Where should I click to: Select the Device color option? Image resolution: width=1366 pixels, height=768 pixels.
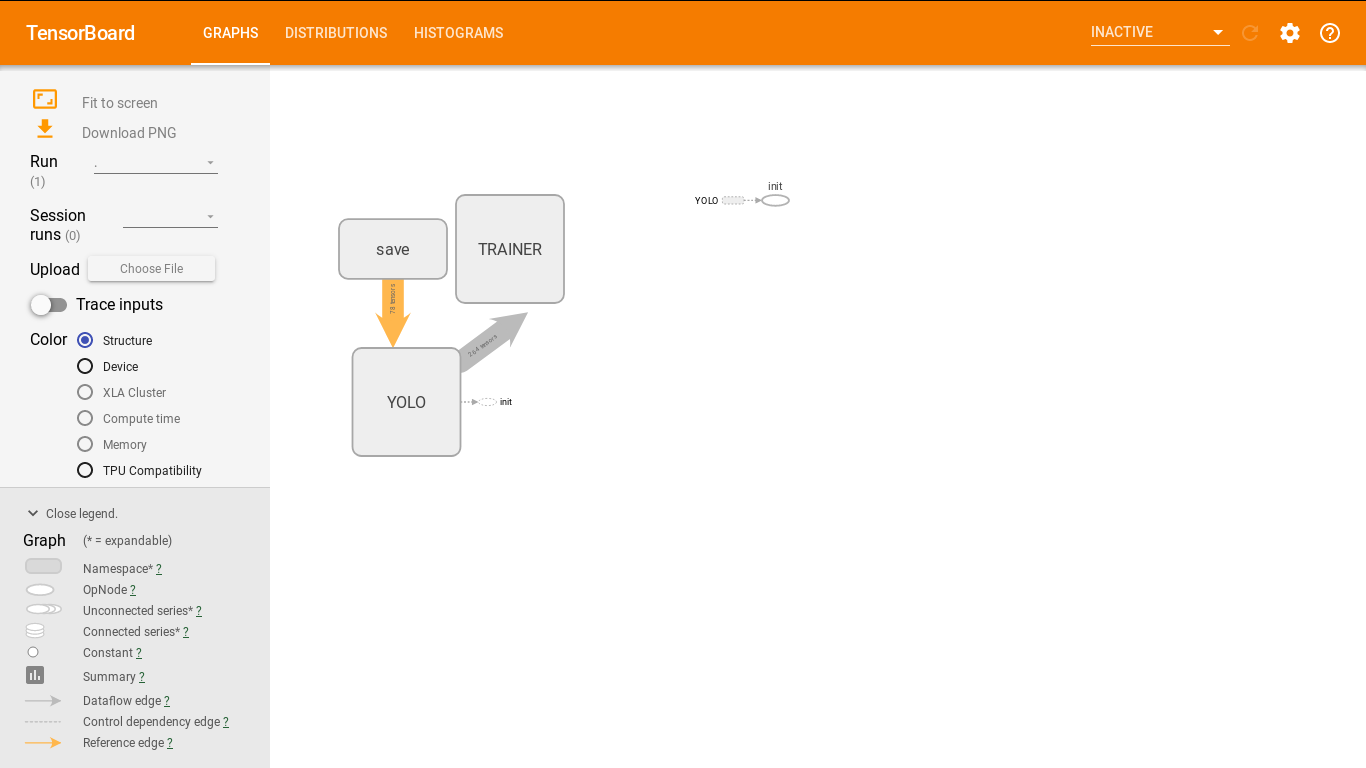pos(85,366)
